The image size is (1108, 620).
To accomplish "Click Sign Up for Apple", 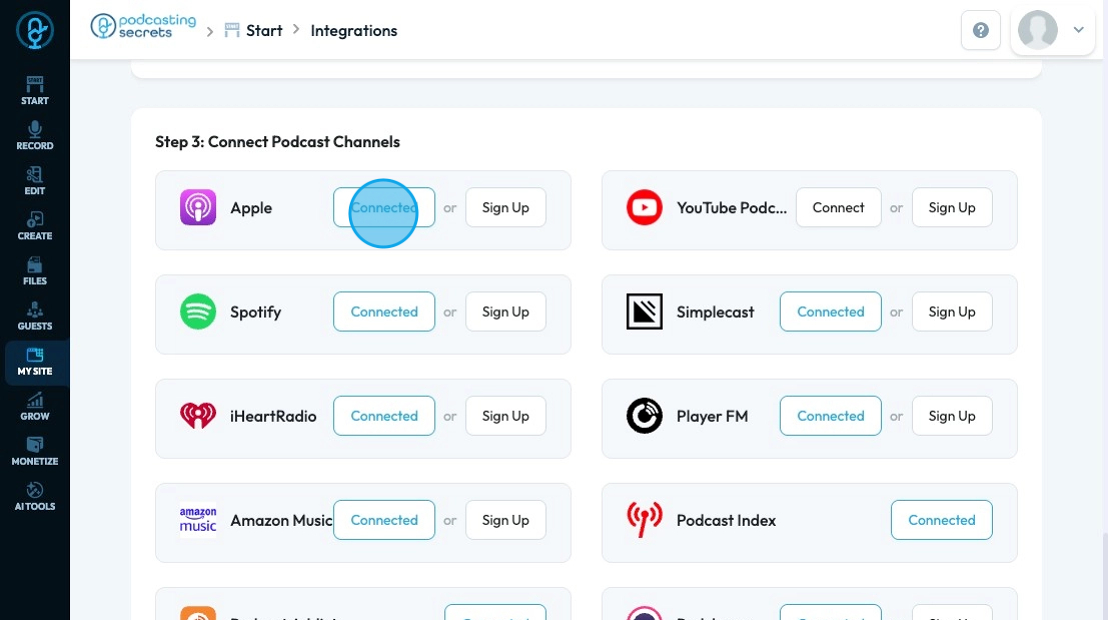I will [x=505, y=207].
